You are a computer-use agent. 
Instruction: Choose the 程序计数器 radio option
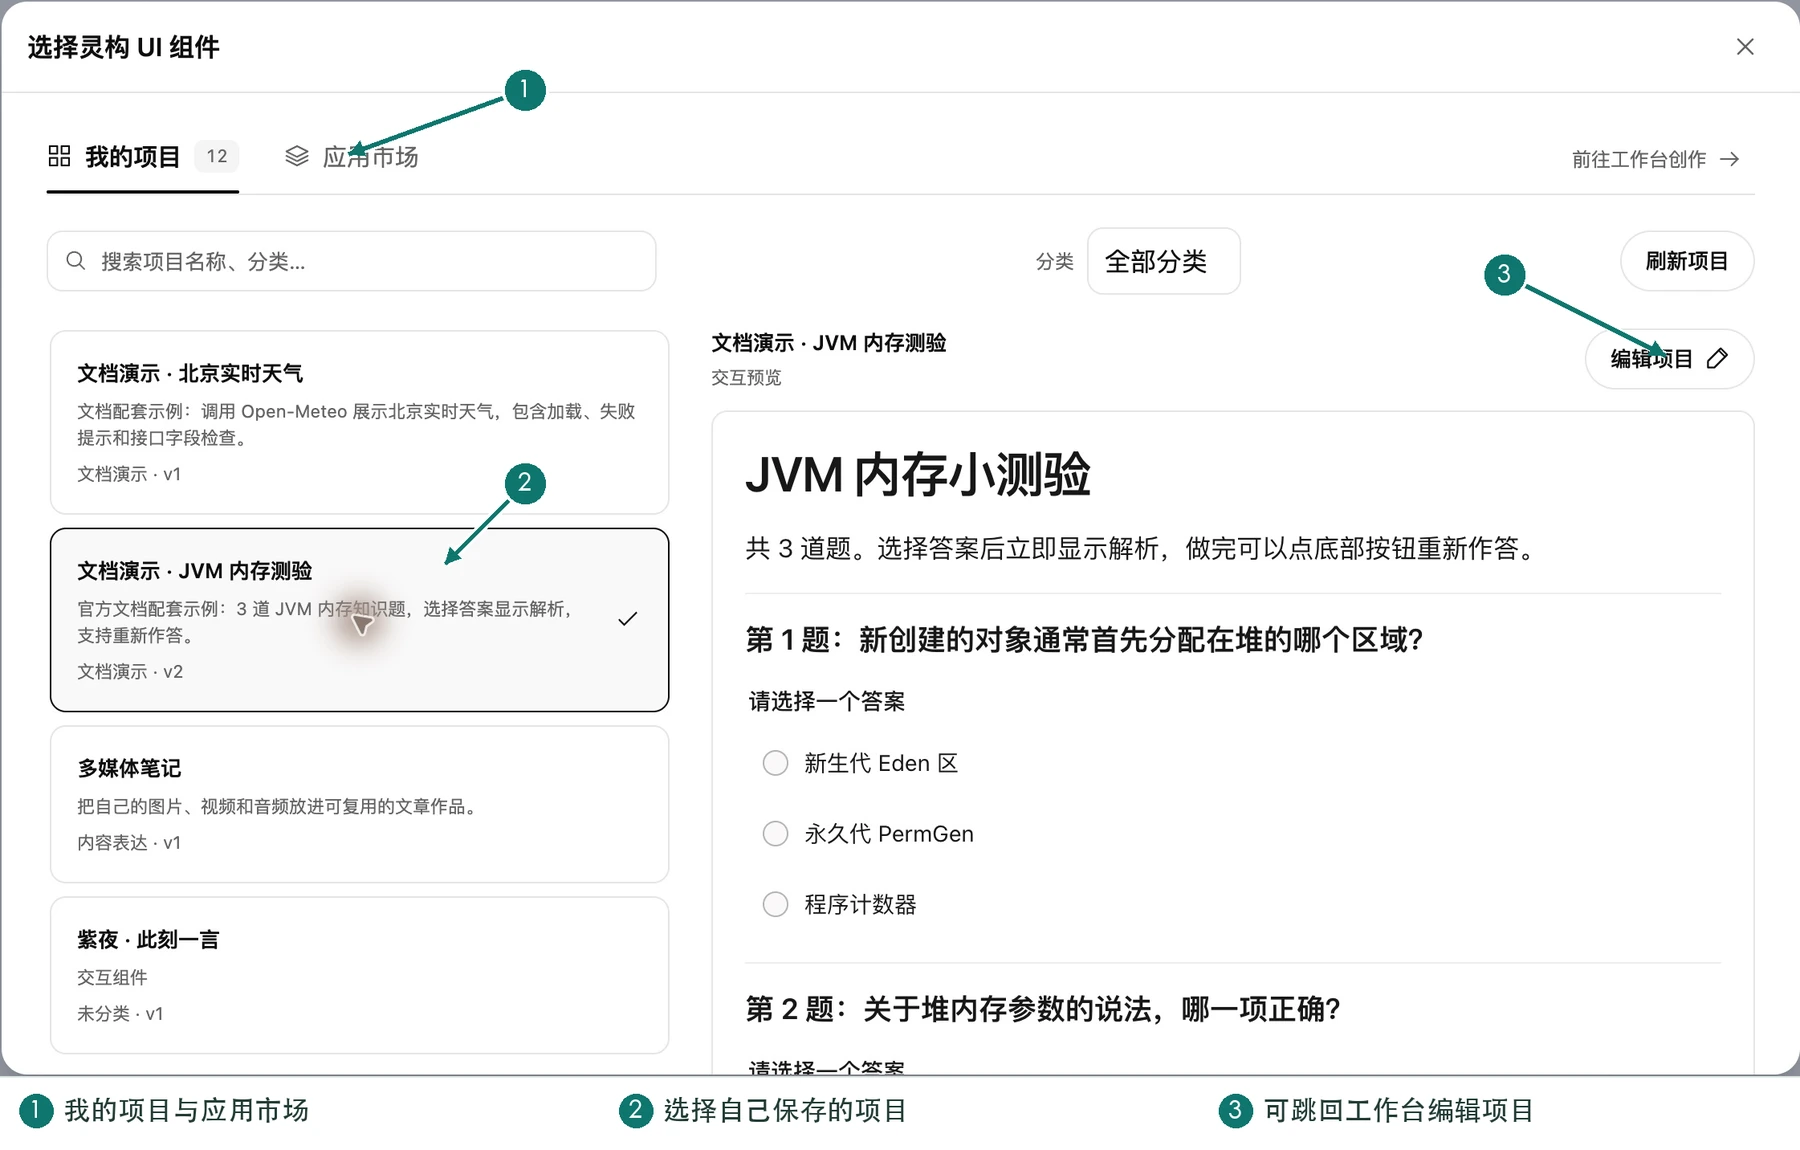point(775,904)
